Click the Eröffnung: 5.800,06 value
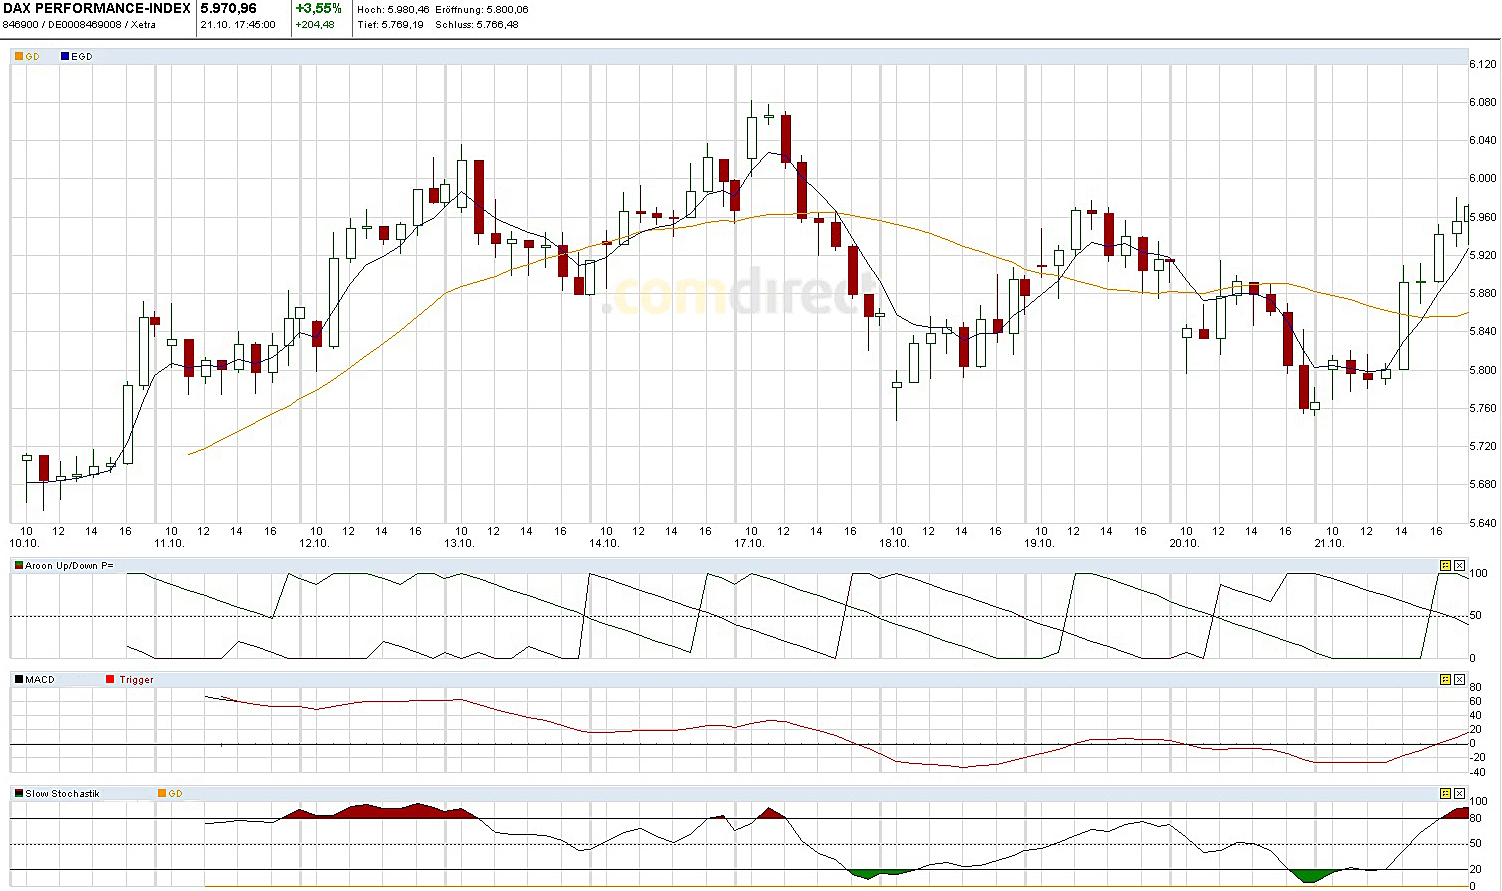The width and height of the screenshot is (1502, 891). pyautogui.click(x=482, y=10)
